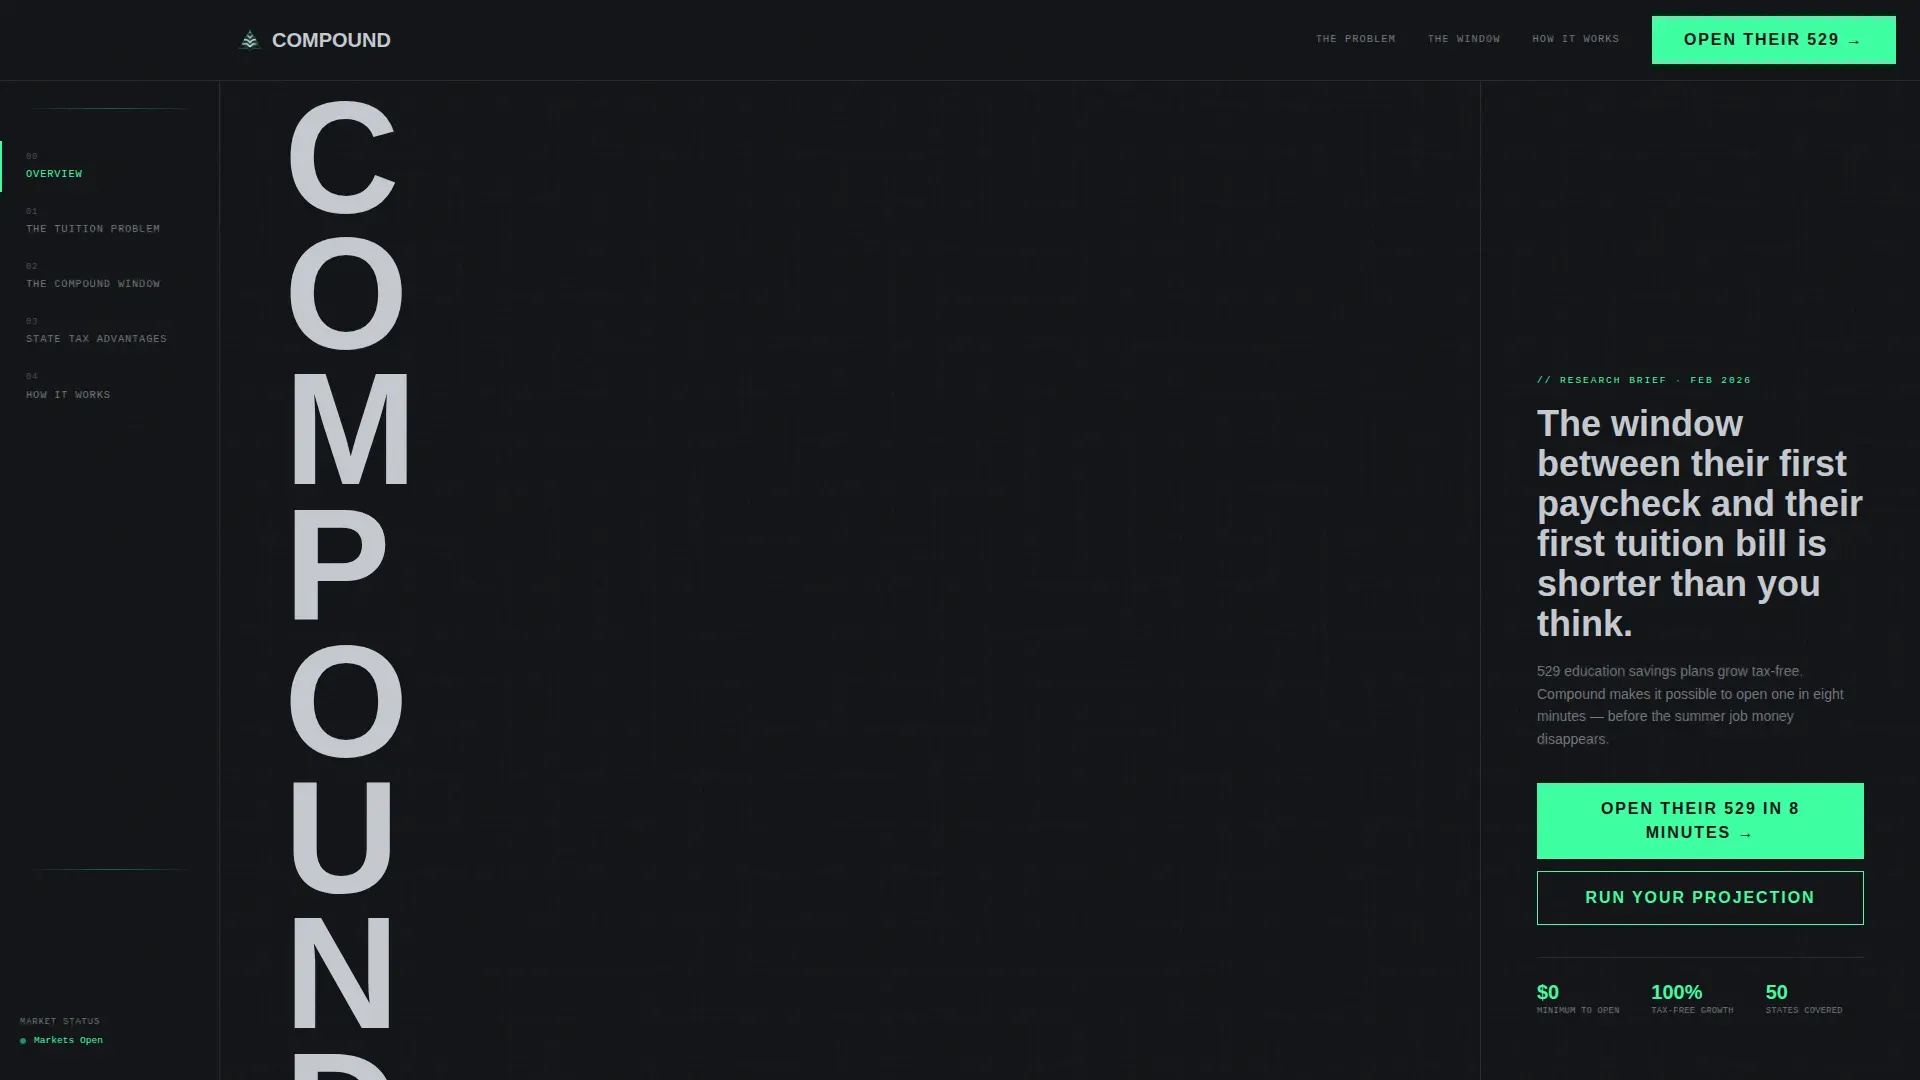Click the Compound tree logo icon
The width and height of the screenshot is (1920, 1080).
(x=250, y=40)
